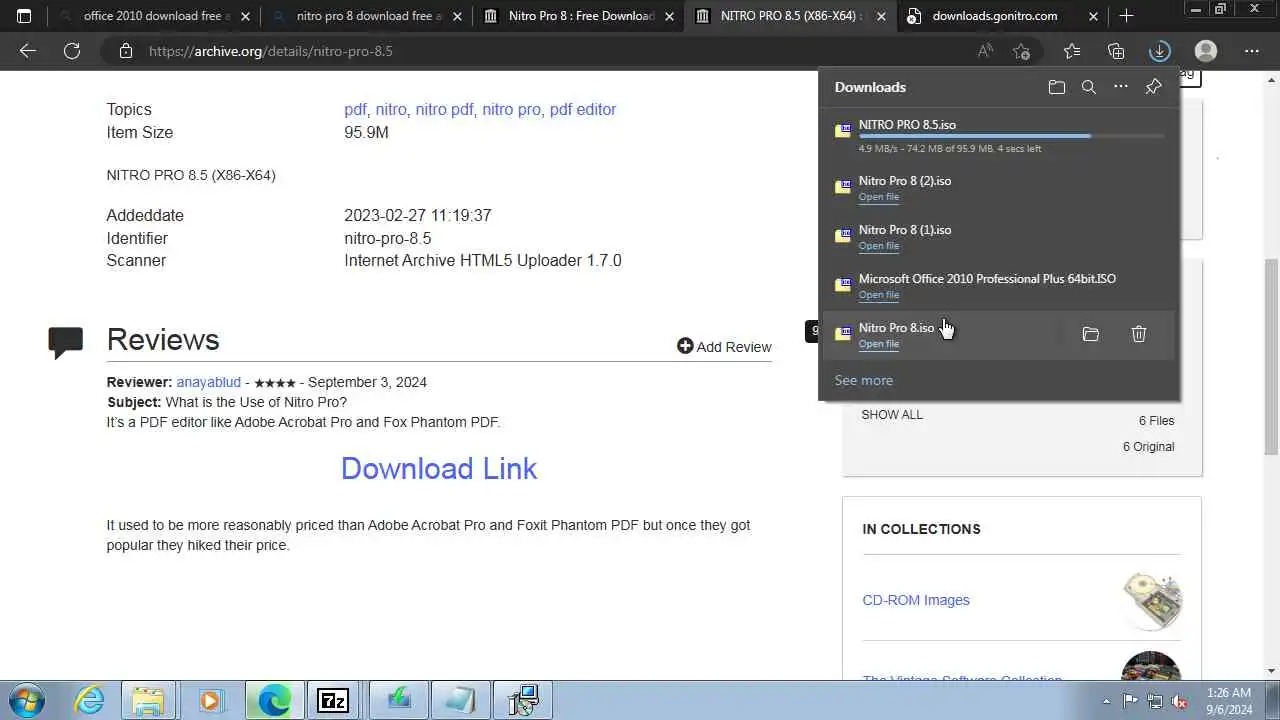The width and height of the screenshot is (1280, 720).
Task: Open the Download Link in review
Action: (x=439, y=468)
